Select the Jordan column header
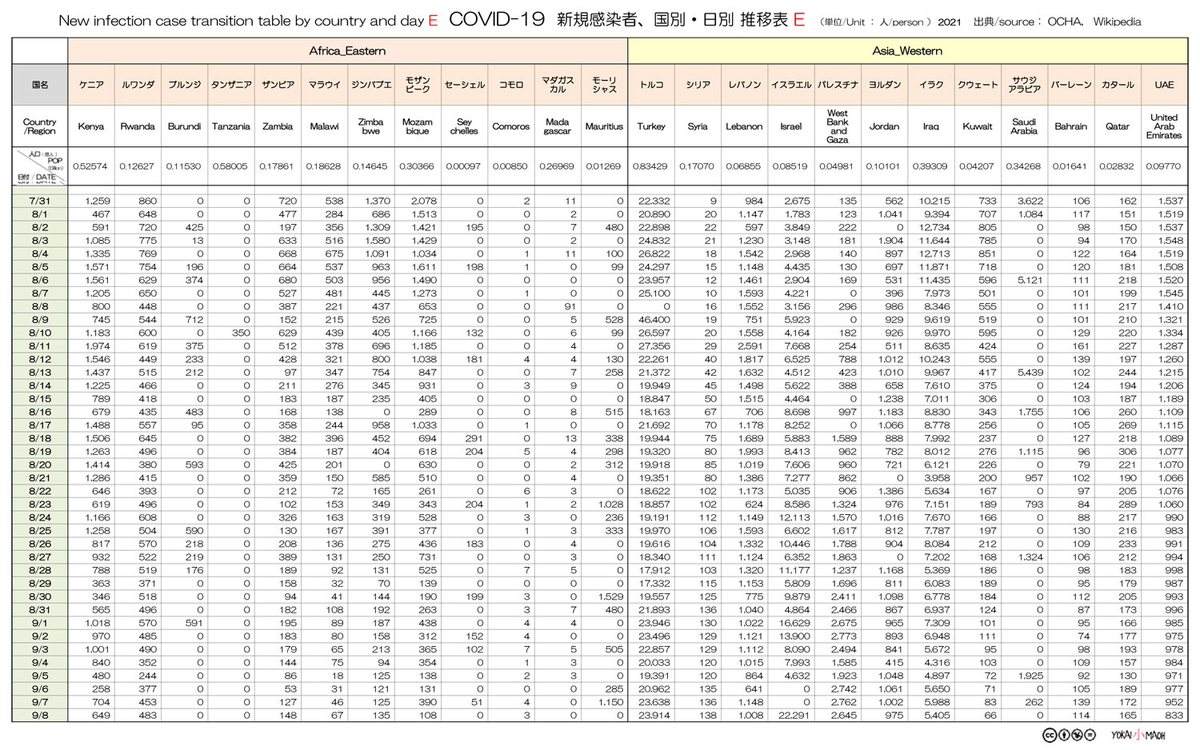 pyautogui.click(x=884, y=127)
